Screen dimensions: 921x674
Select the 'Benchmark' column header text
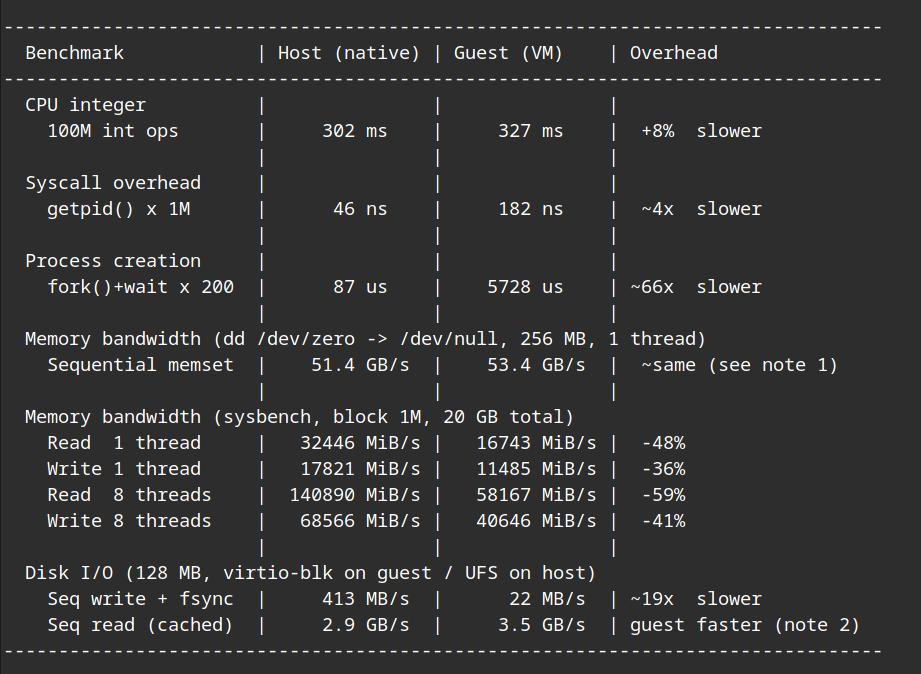click(x=75, y=53)
